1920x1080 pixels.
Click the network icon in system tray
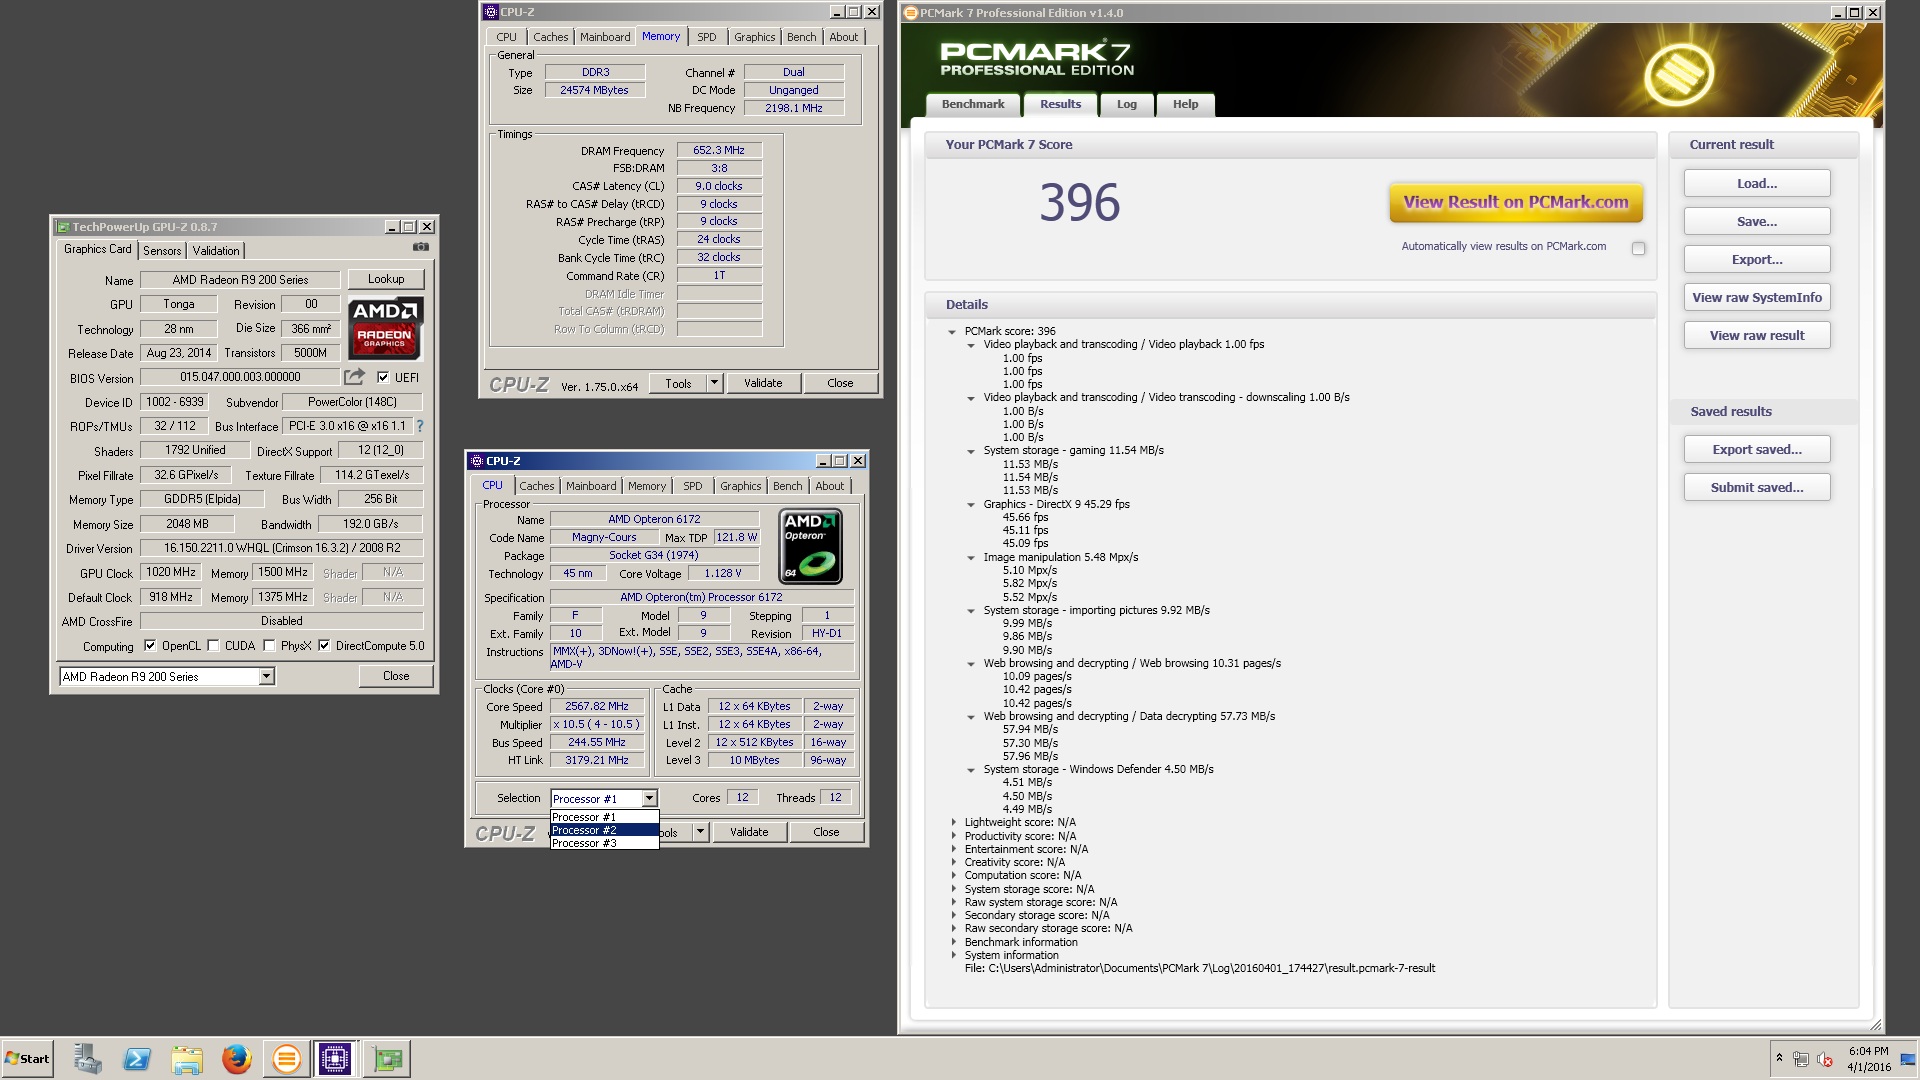(x=1801, y=1059)
